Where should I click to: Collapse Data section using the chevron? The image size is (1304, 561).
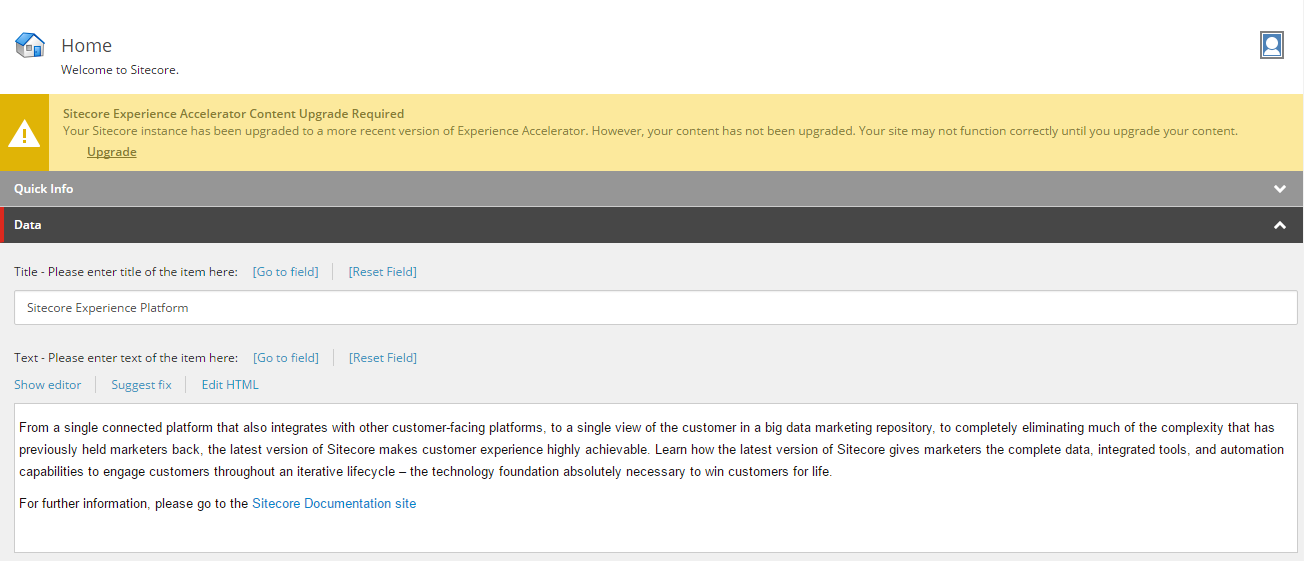pos(1280,225)
